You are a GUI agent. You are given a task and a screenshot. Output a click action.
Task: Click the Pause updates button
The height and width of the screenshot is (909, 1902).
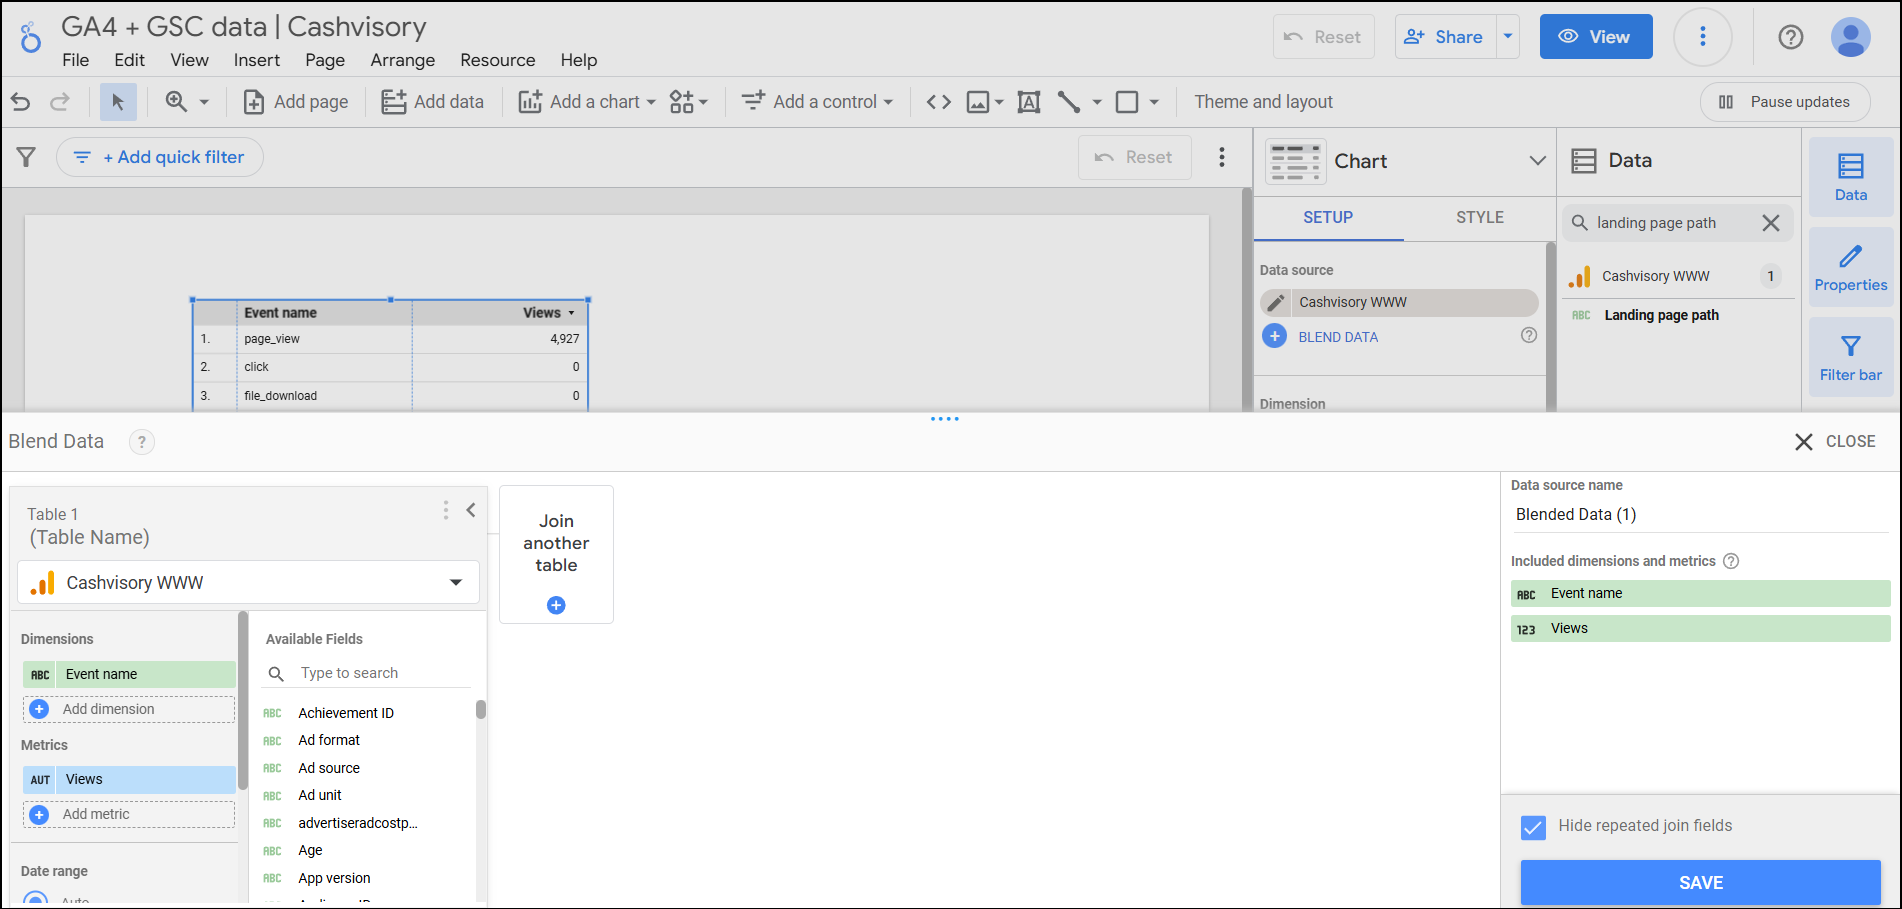[1785, 102]
